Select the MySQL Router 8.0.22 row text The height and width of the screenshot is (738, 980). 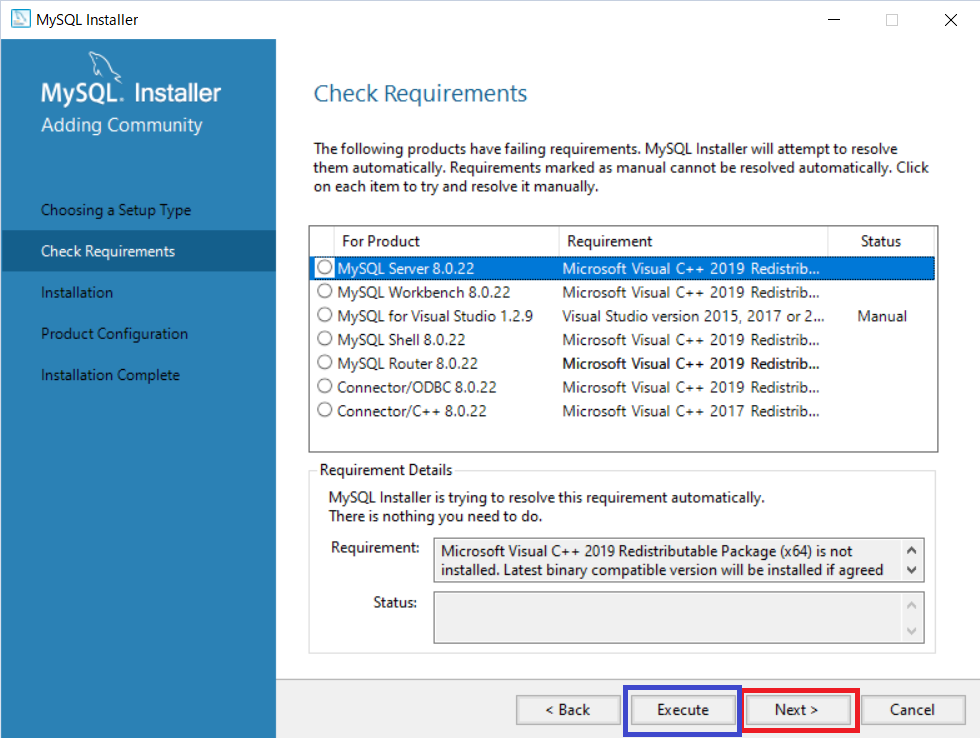pos(408,363)
